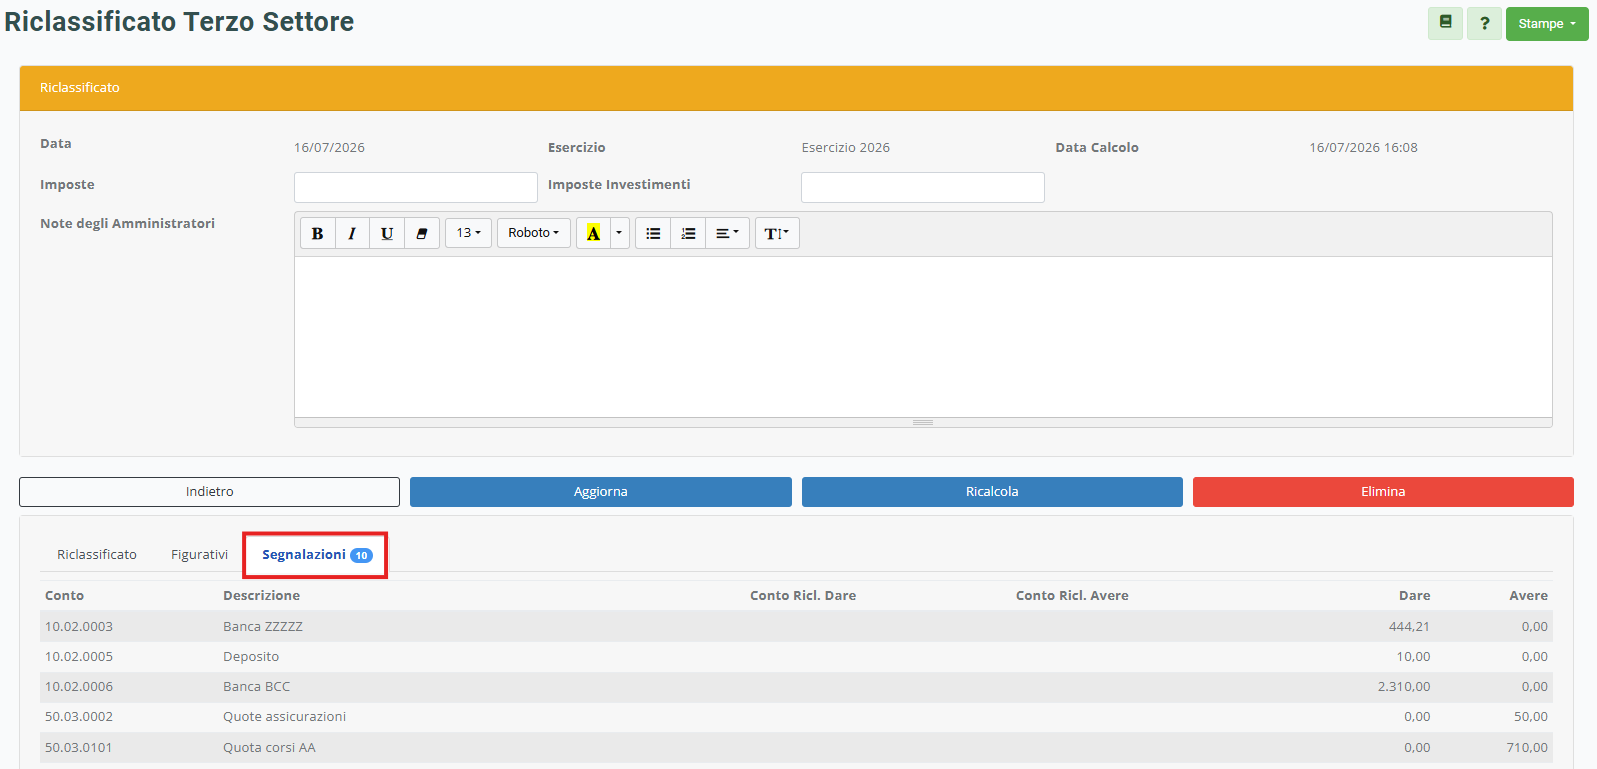Click the Deposito description
Screen dimensions: 1597x769
(x=251, y=657)
